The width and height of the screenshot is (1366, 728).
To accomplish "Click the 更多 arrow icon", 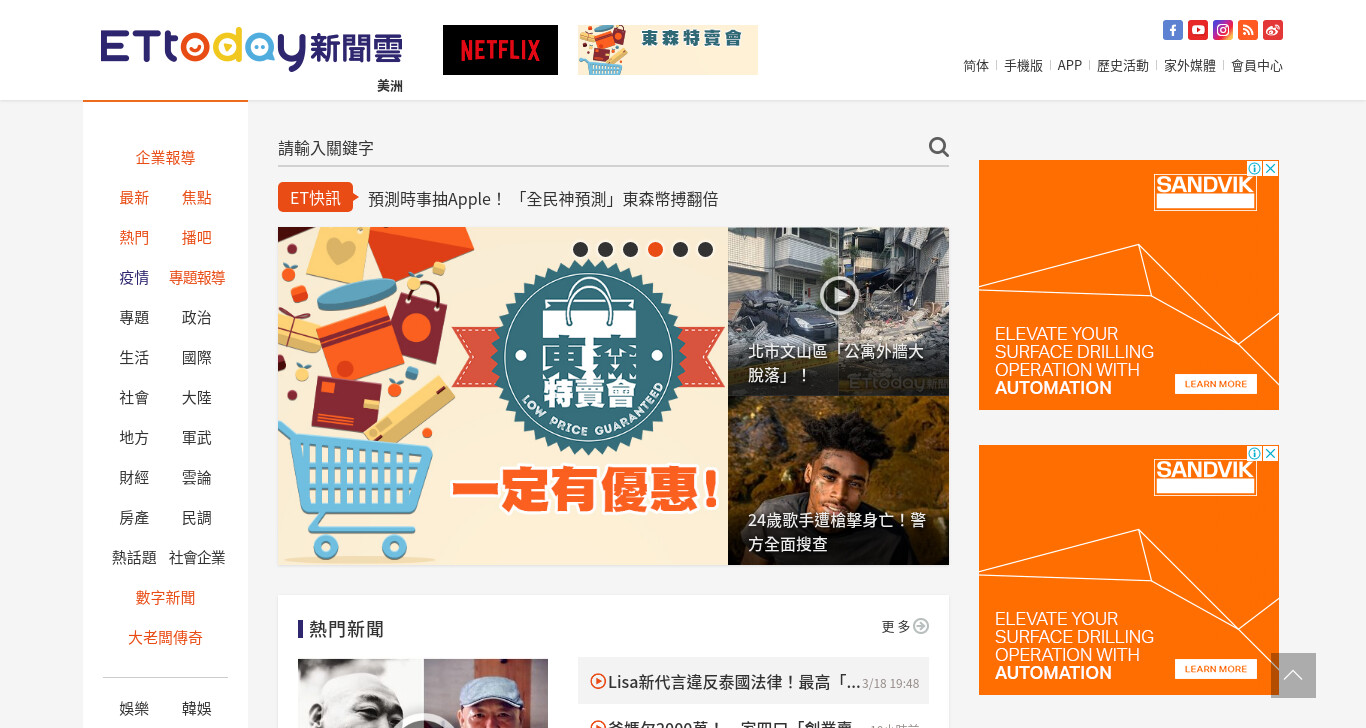I will pyautogui.click(x=921, y=626).
